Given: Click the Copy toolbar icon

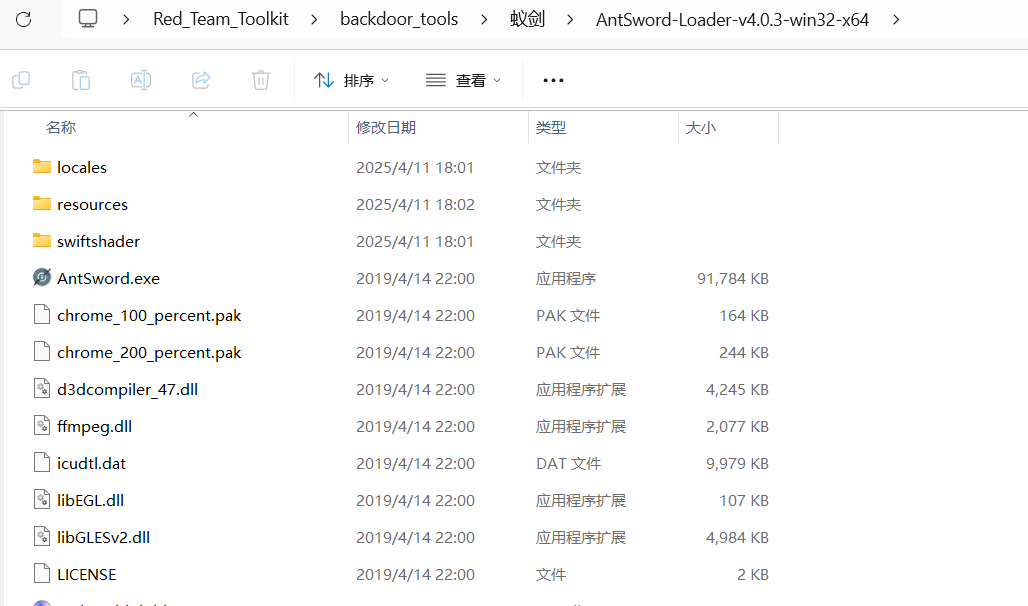Looking at the screenshot, I should point(21,80).
